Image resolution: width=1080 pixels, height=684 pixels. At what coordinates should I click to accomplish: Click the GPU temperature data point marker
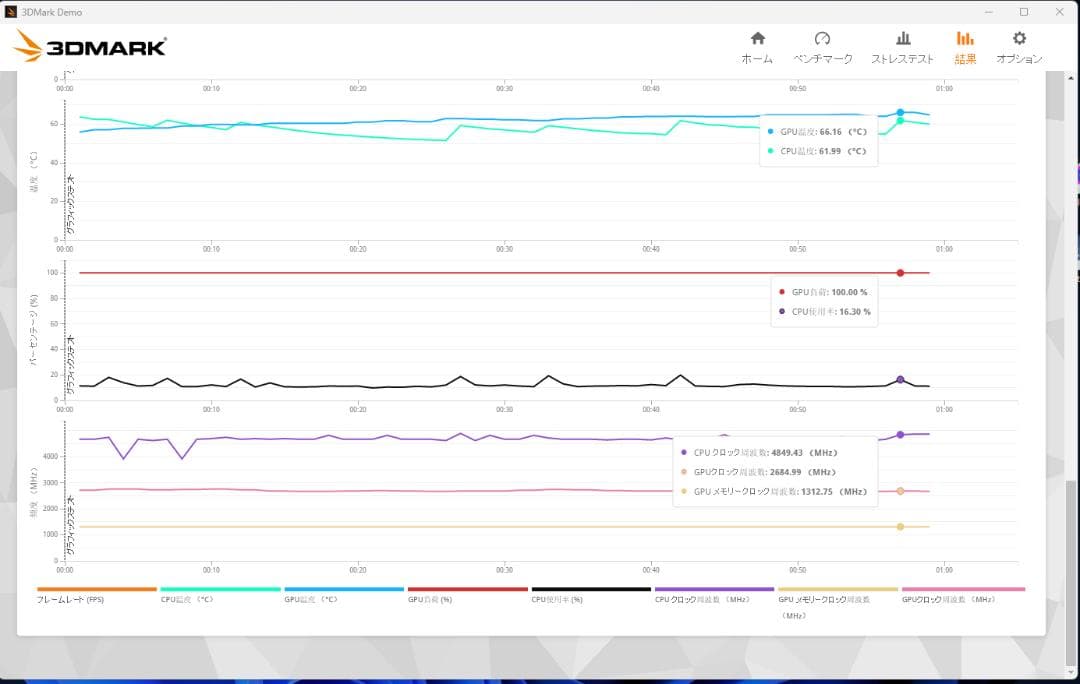pos(900,112)
